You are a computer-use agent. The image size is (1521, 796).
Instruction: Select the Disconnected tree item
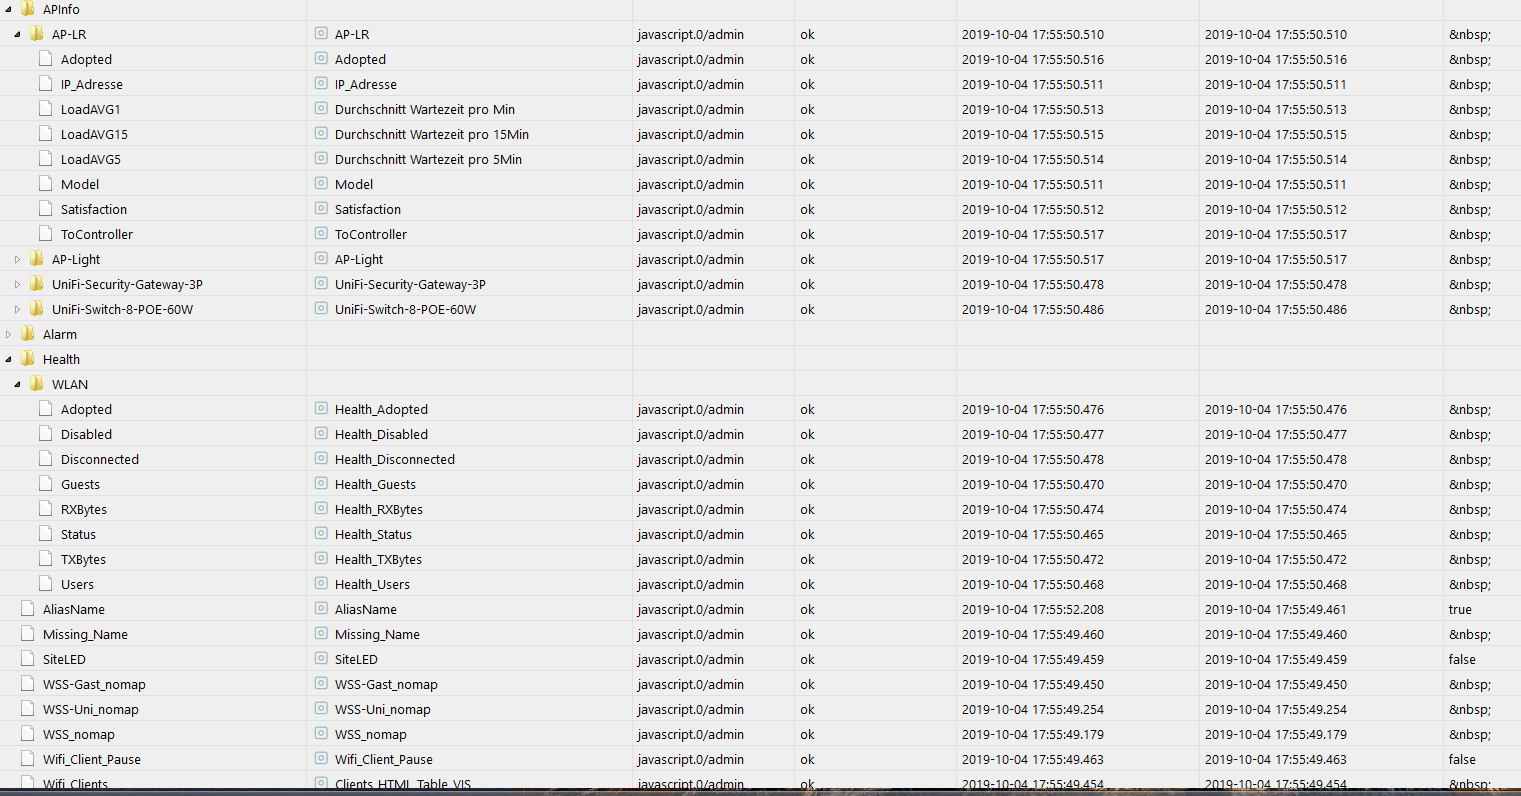point(100,459)
